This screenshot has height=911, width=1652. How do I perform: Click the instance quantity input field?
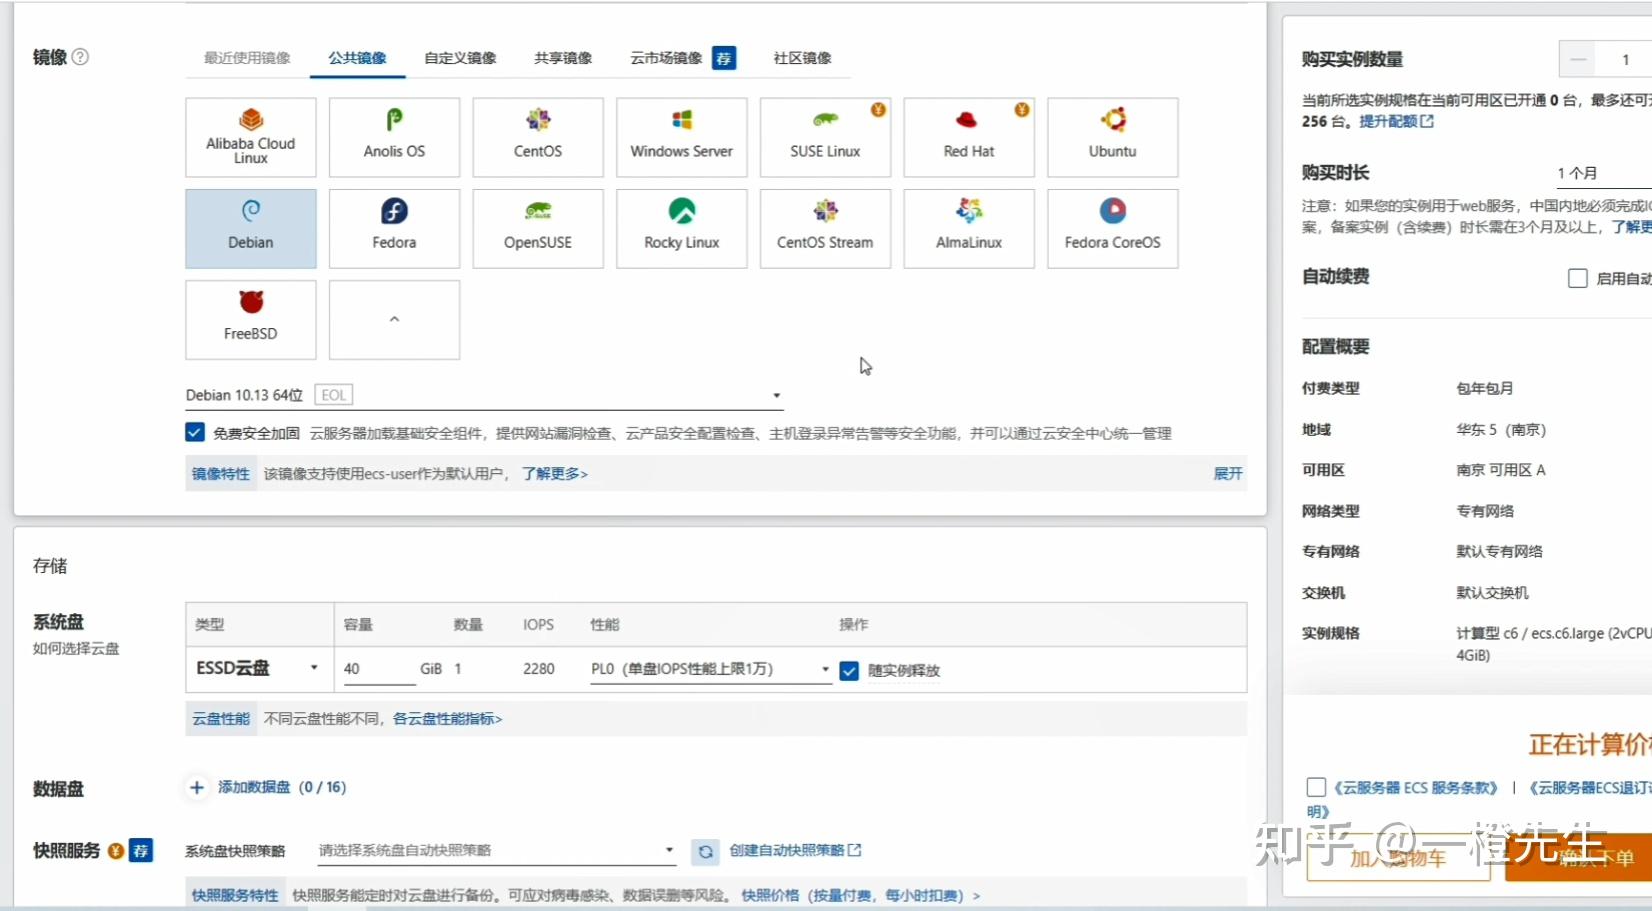(x=1624, y=59)
